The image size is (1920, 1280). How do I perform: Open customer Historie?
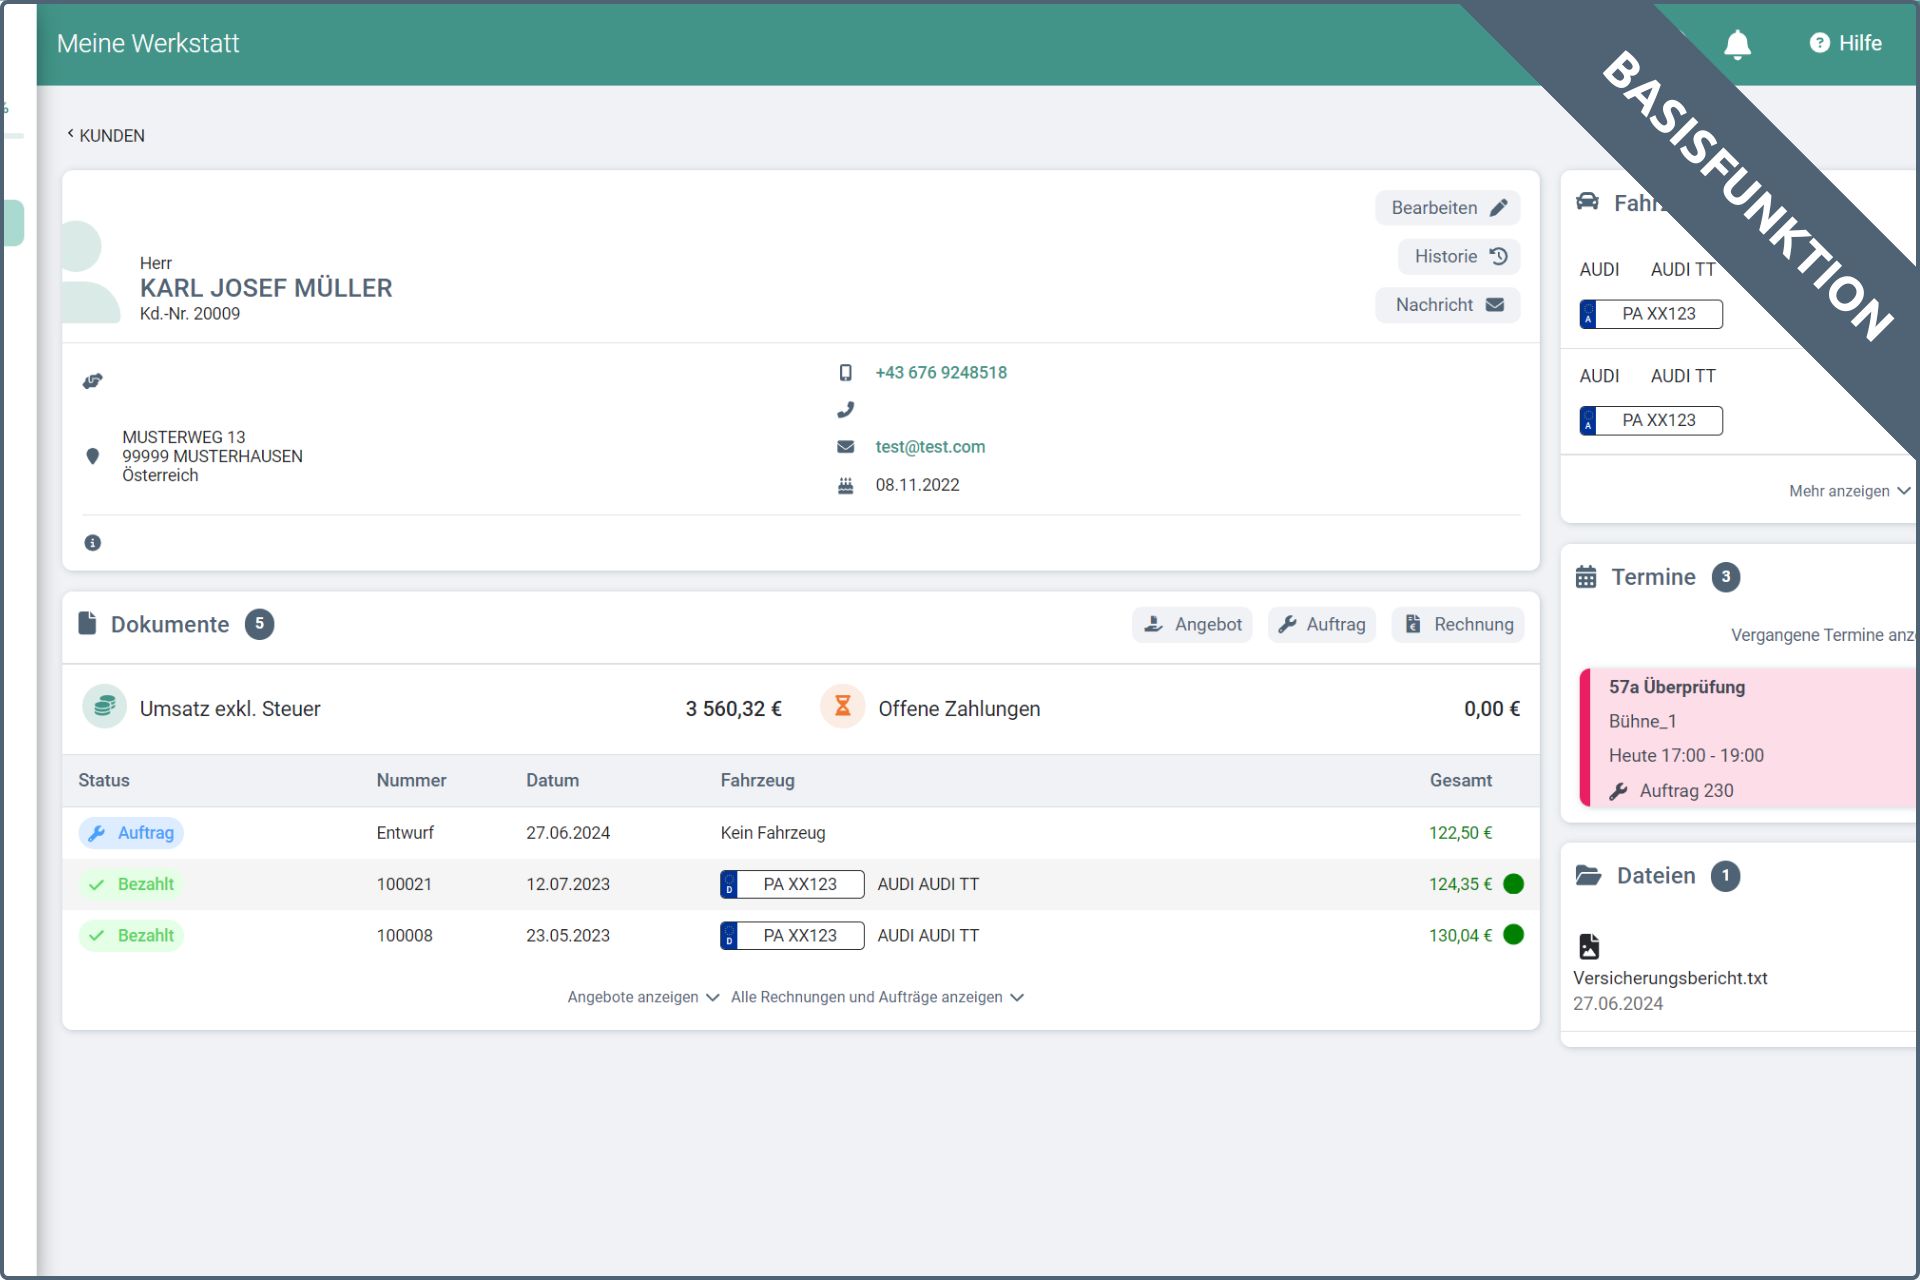click(1458, 257)
